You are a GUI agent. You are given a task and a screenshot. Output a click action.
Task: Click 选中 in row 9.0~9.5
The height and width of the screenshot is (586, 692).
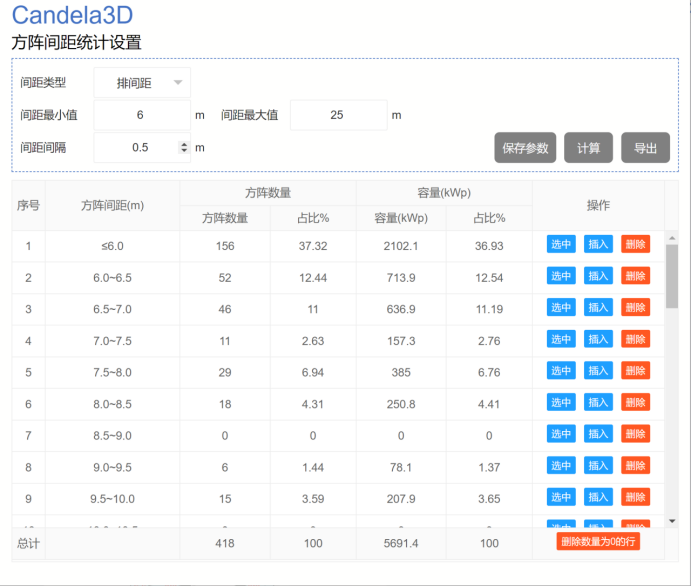pyautogui.click(x=561, y=466)
